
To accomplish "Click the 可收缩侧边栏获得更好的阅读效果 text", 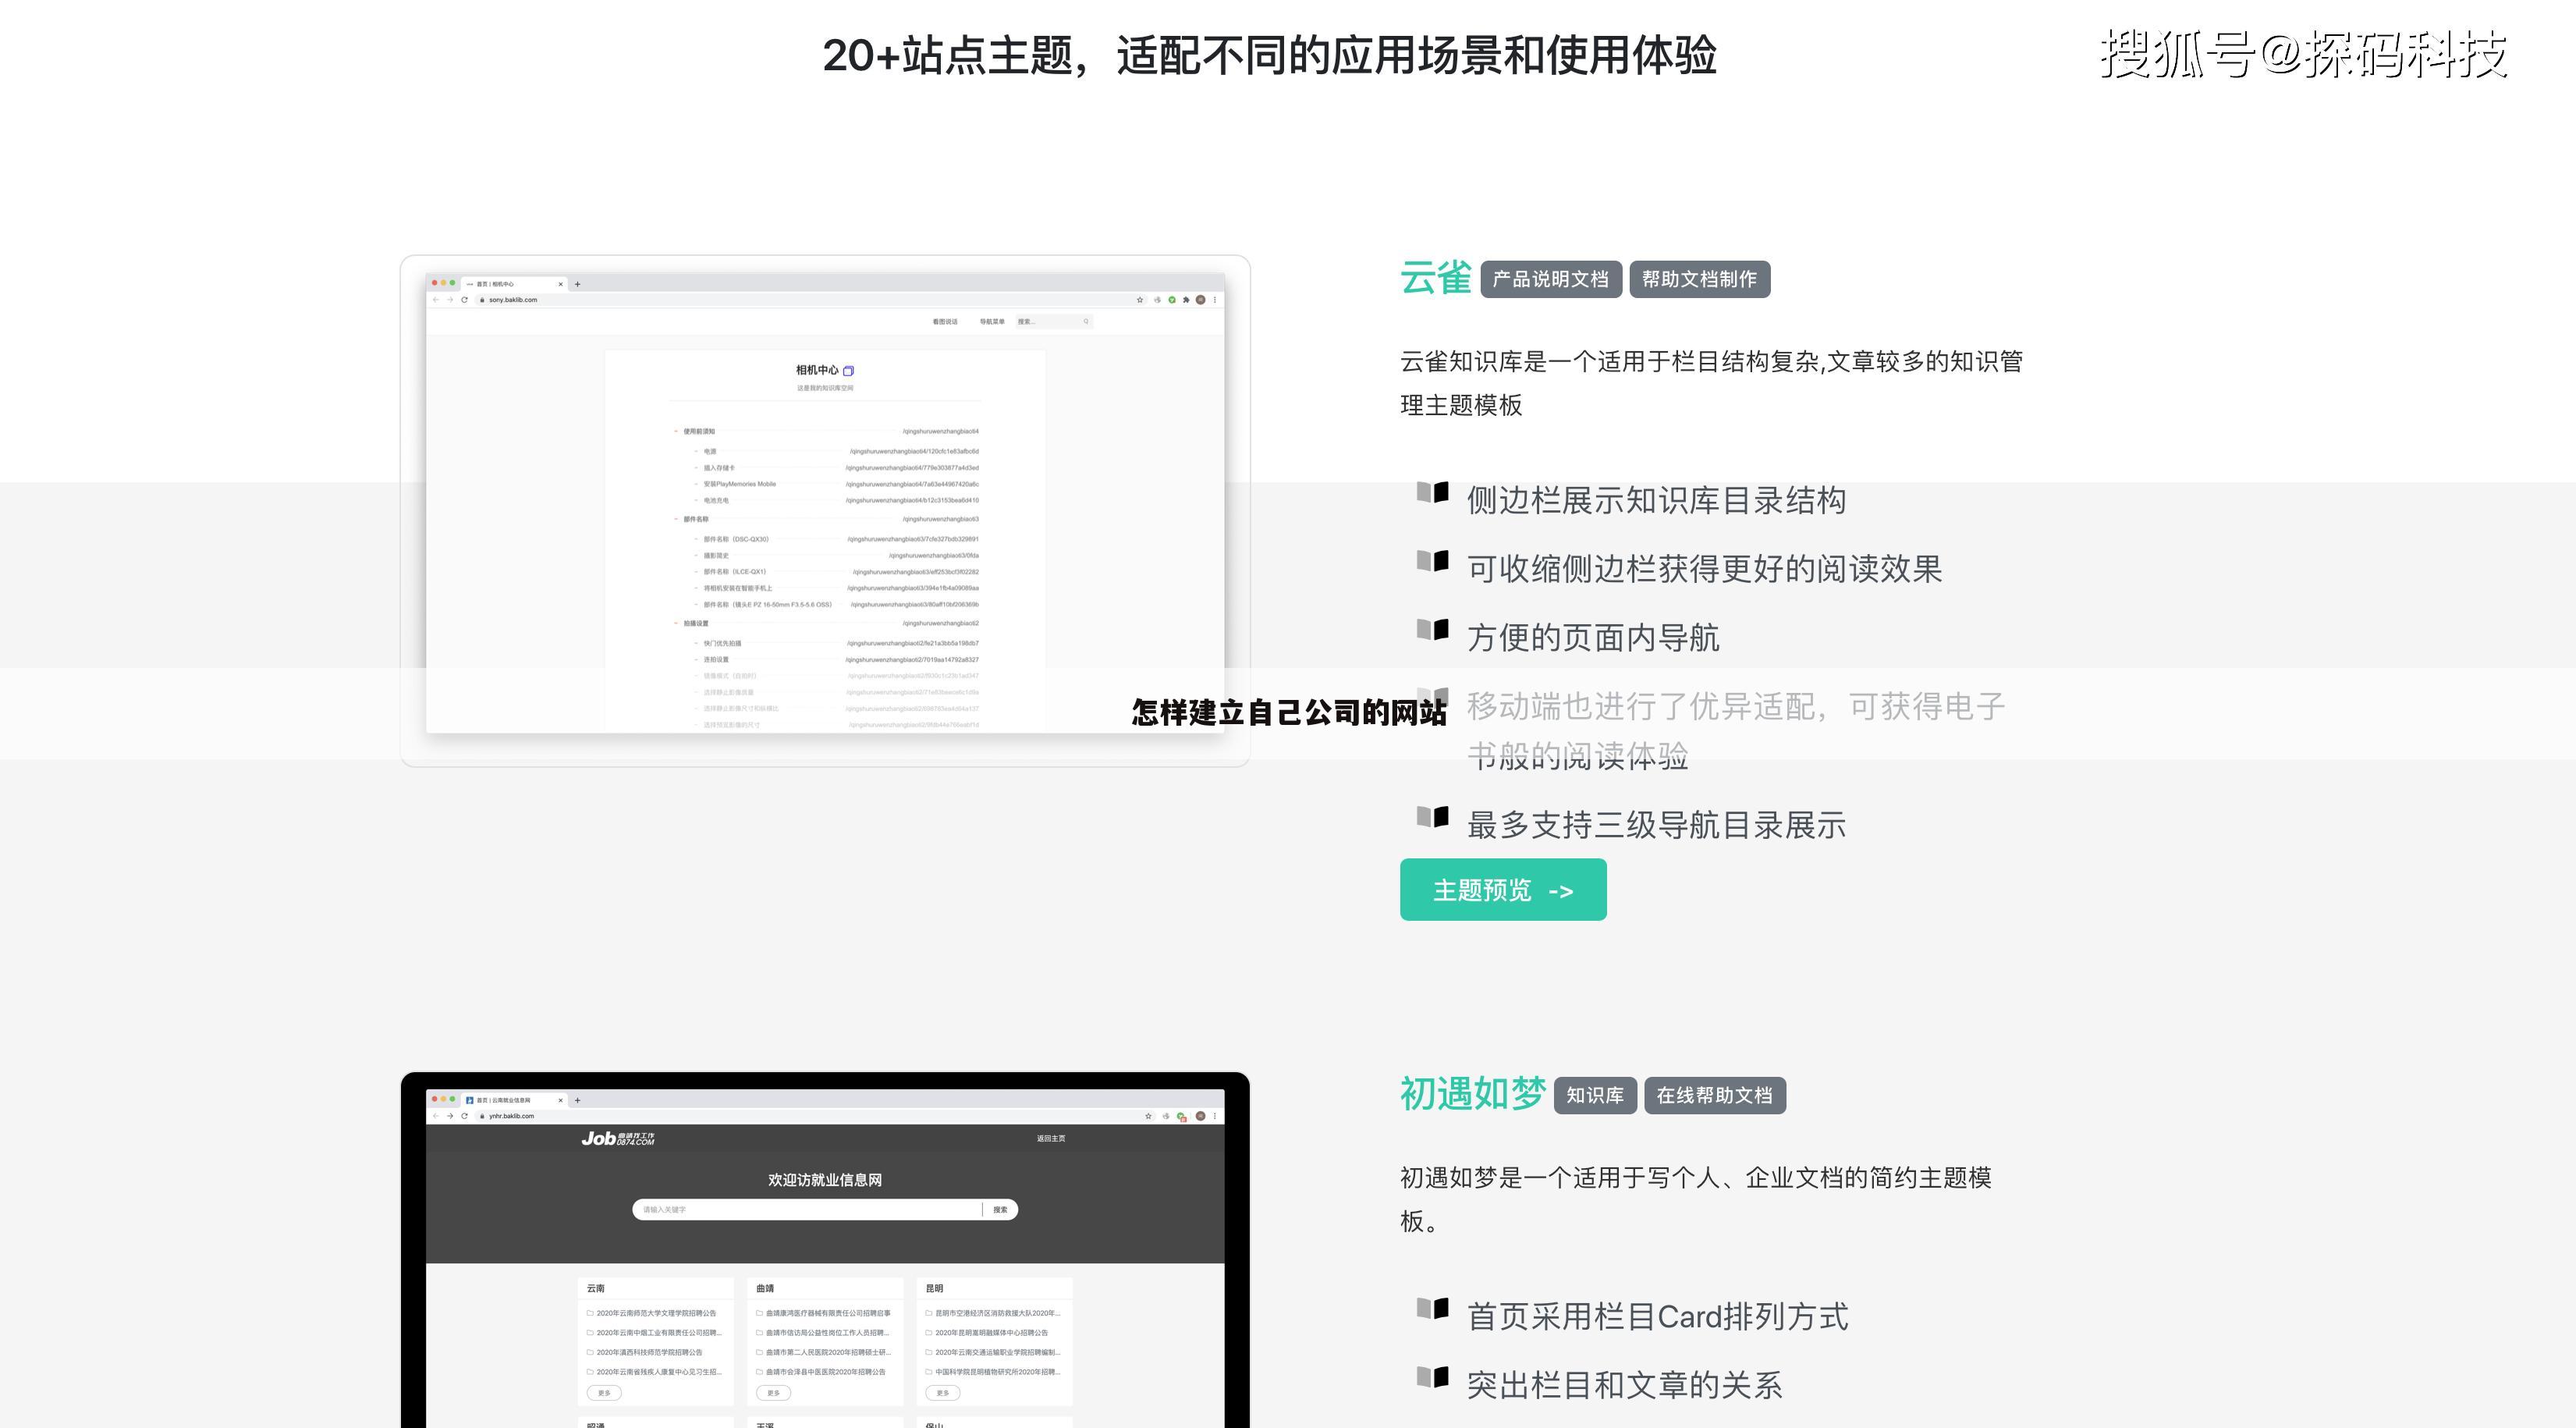I will 1704,569.
